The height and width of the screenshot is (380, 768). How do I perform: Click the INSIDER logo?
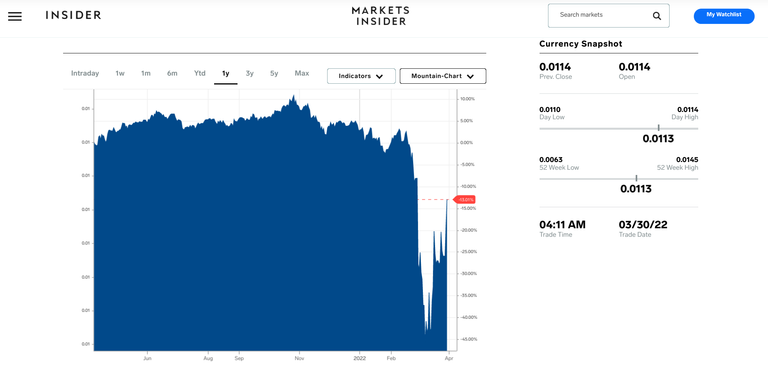73,15
